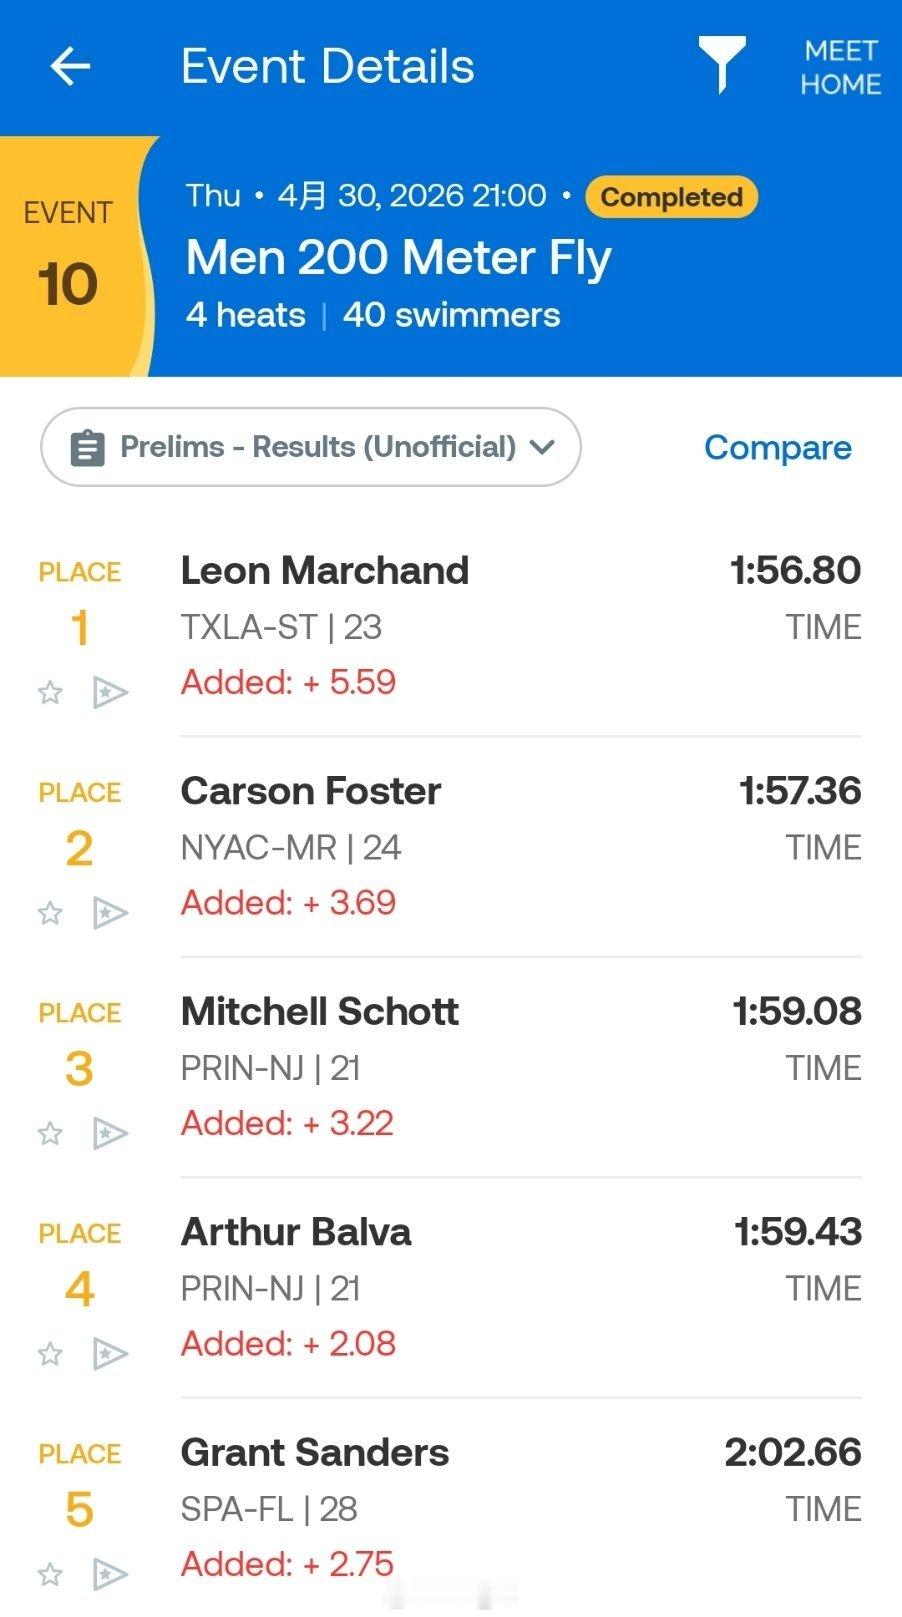The image size is (902, 1617).
Task: Tap flag icon beside Leon Marchand
Action: 110,692
